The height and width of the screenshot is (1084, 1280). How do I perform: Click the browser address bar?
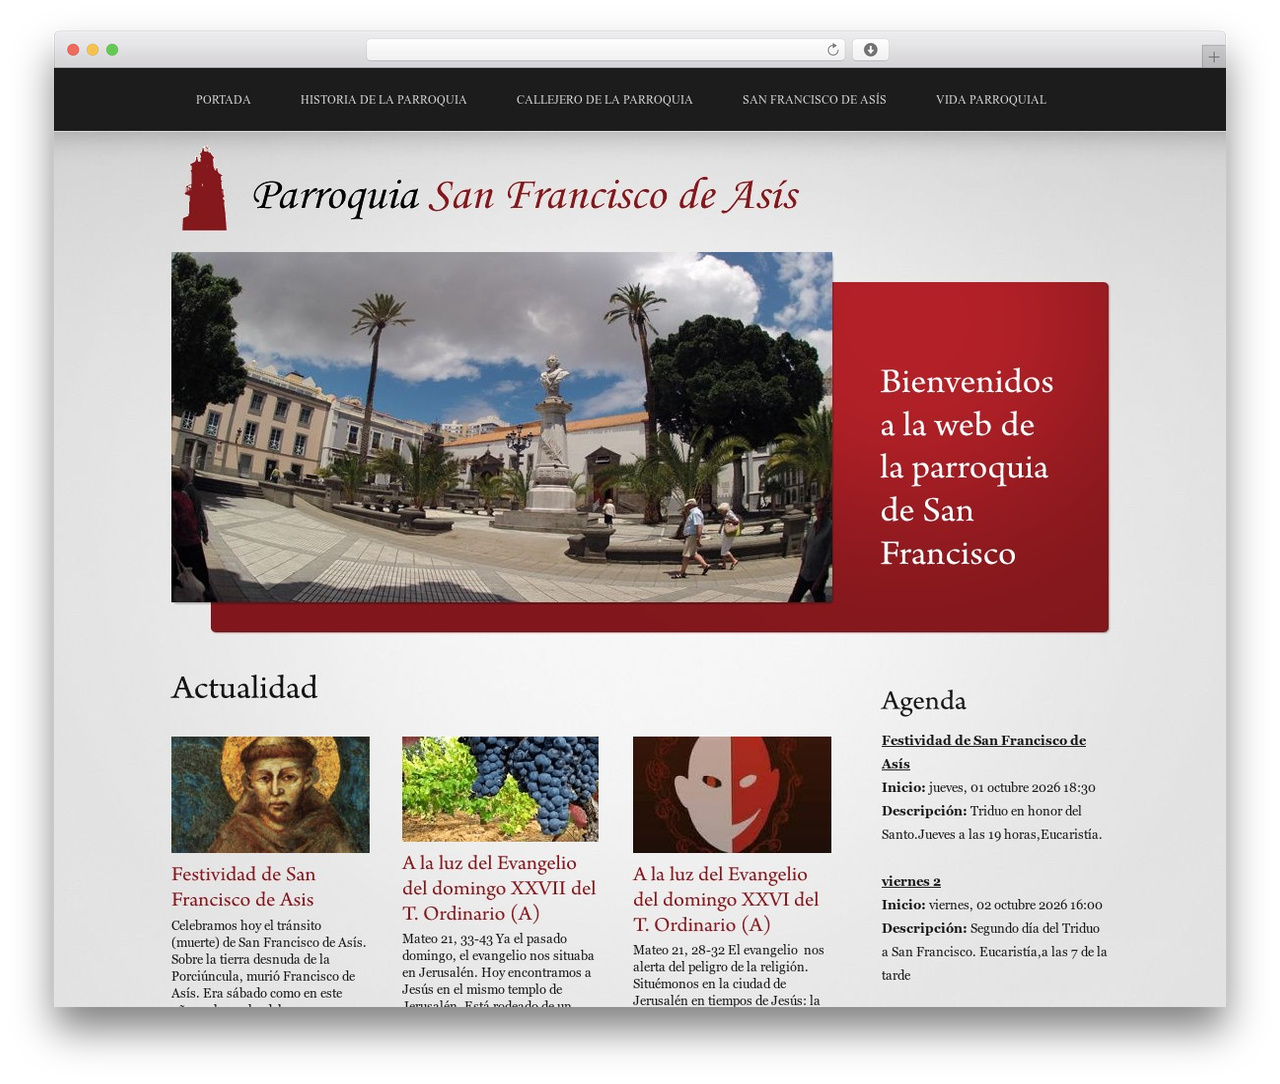pos(606,50)
